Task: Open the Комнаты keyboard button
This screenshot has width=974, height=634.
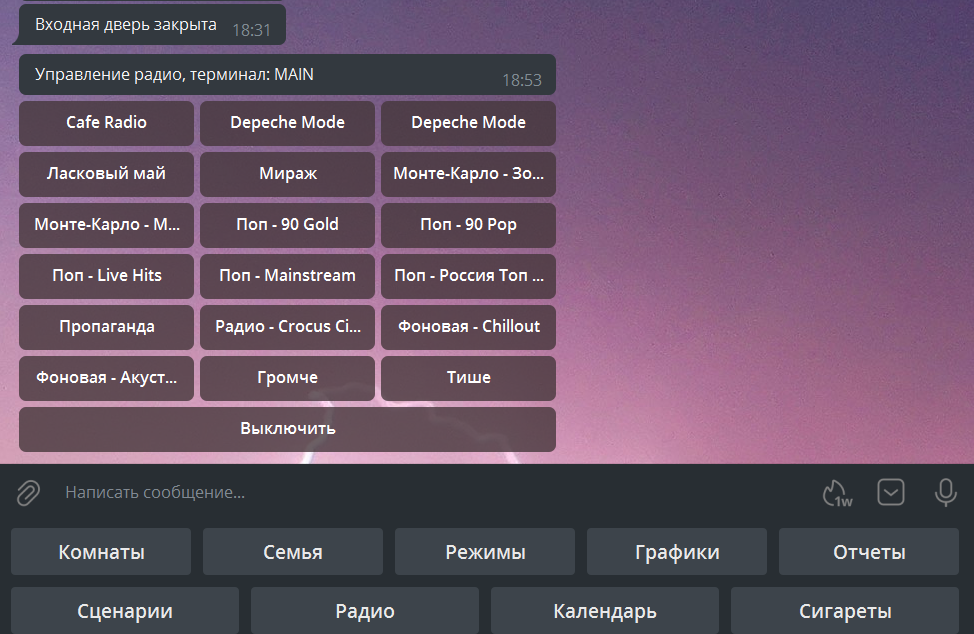Action: click(x=101, y=551)
